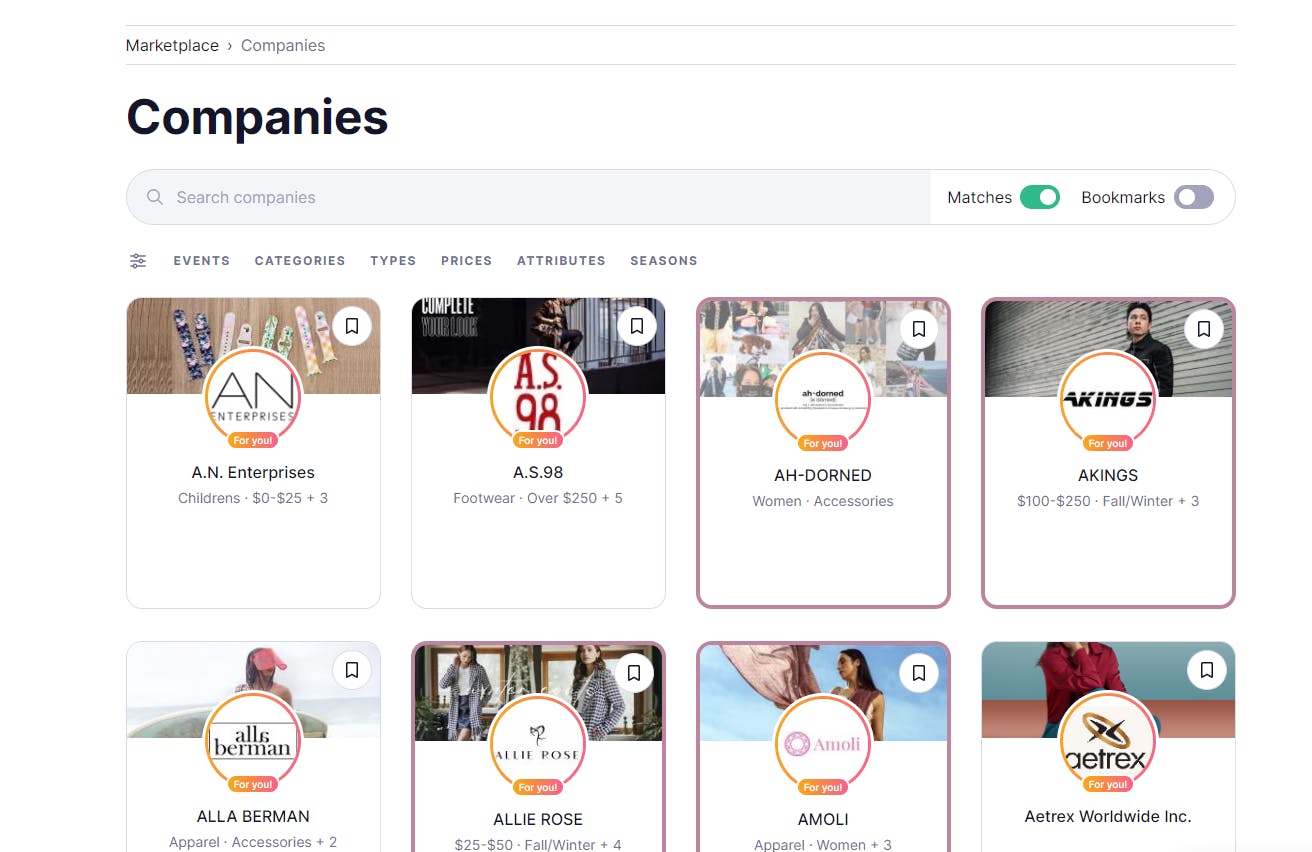1312x852 pixels.
Task: Expand the TYPES filter
Action: pyautogui.click(x=393, y=261)
